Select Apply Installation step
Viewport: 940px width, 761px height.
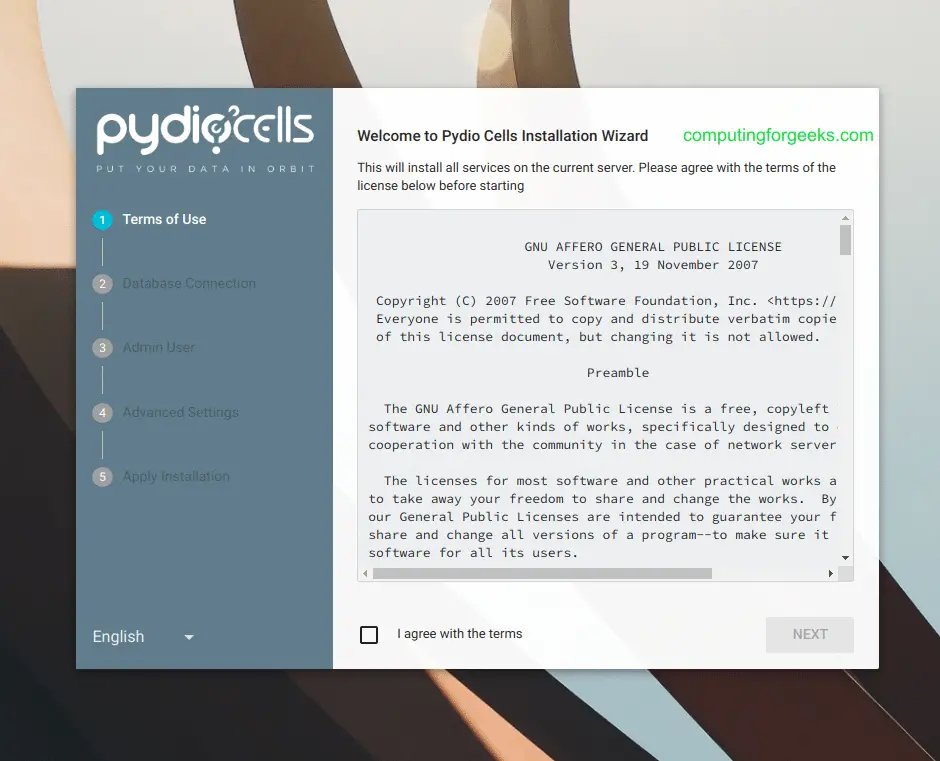pos(176,476)
